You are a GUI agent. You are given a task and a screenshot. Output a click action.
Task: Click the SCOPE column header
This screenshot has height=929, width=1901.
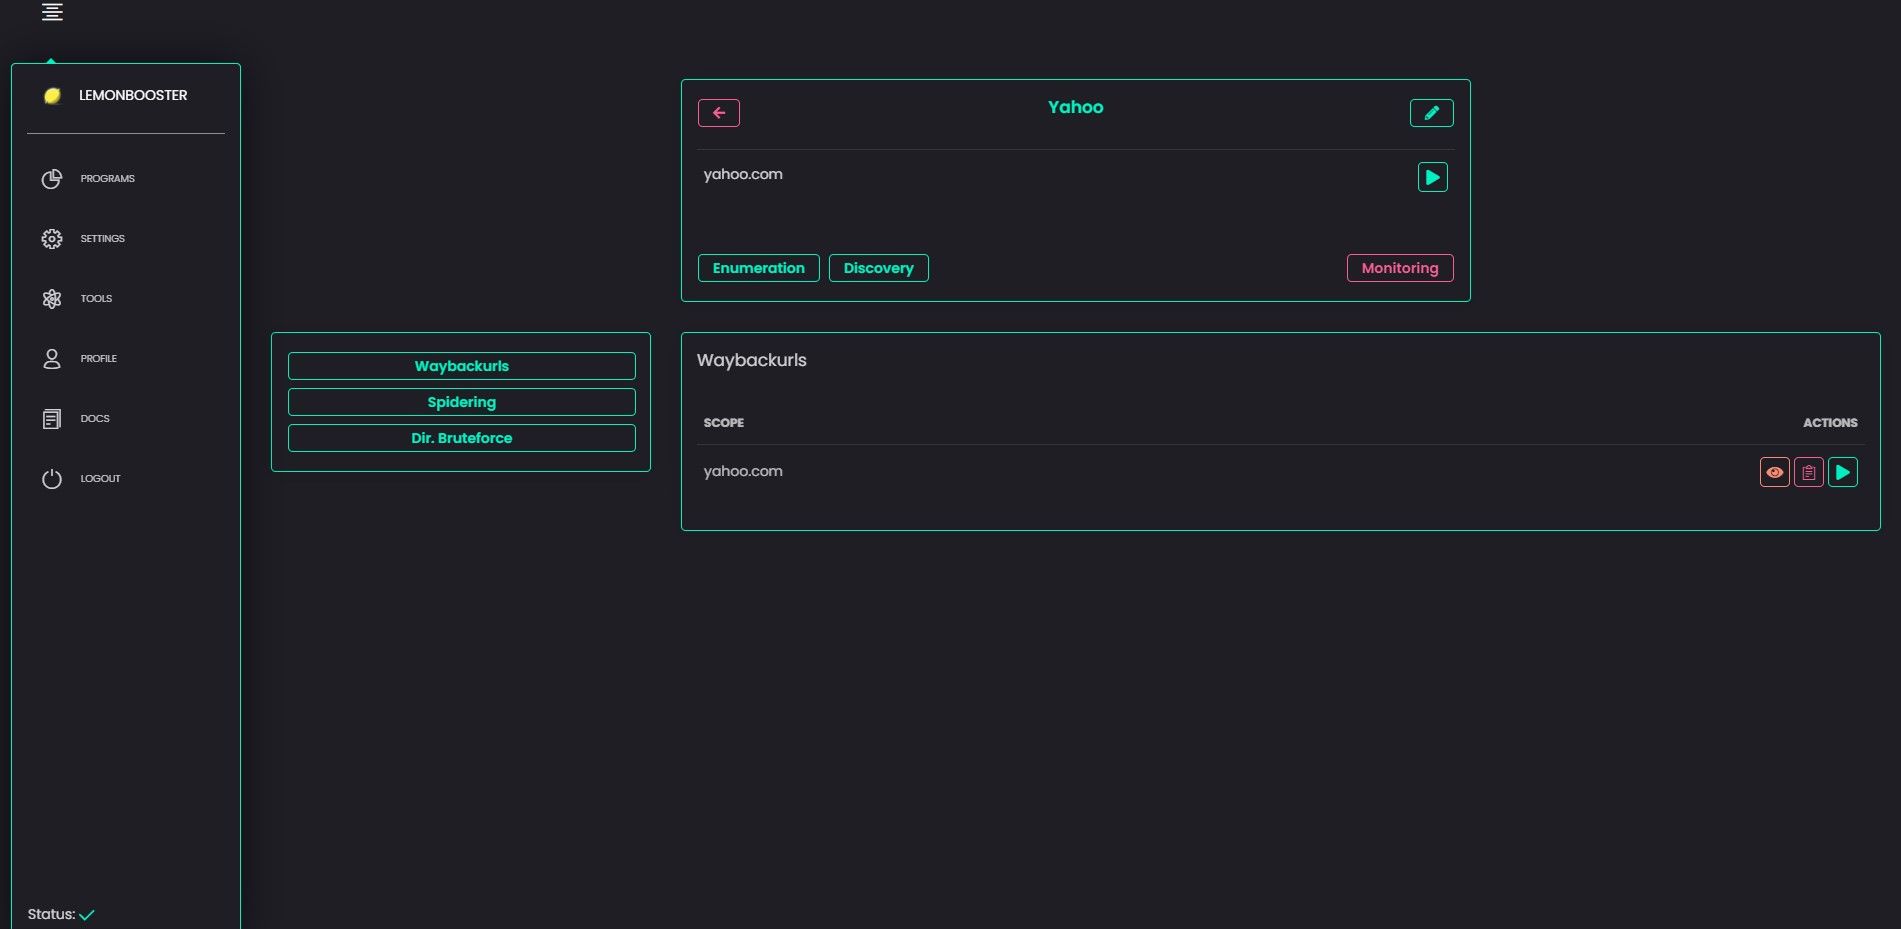724,423
